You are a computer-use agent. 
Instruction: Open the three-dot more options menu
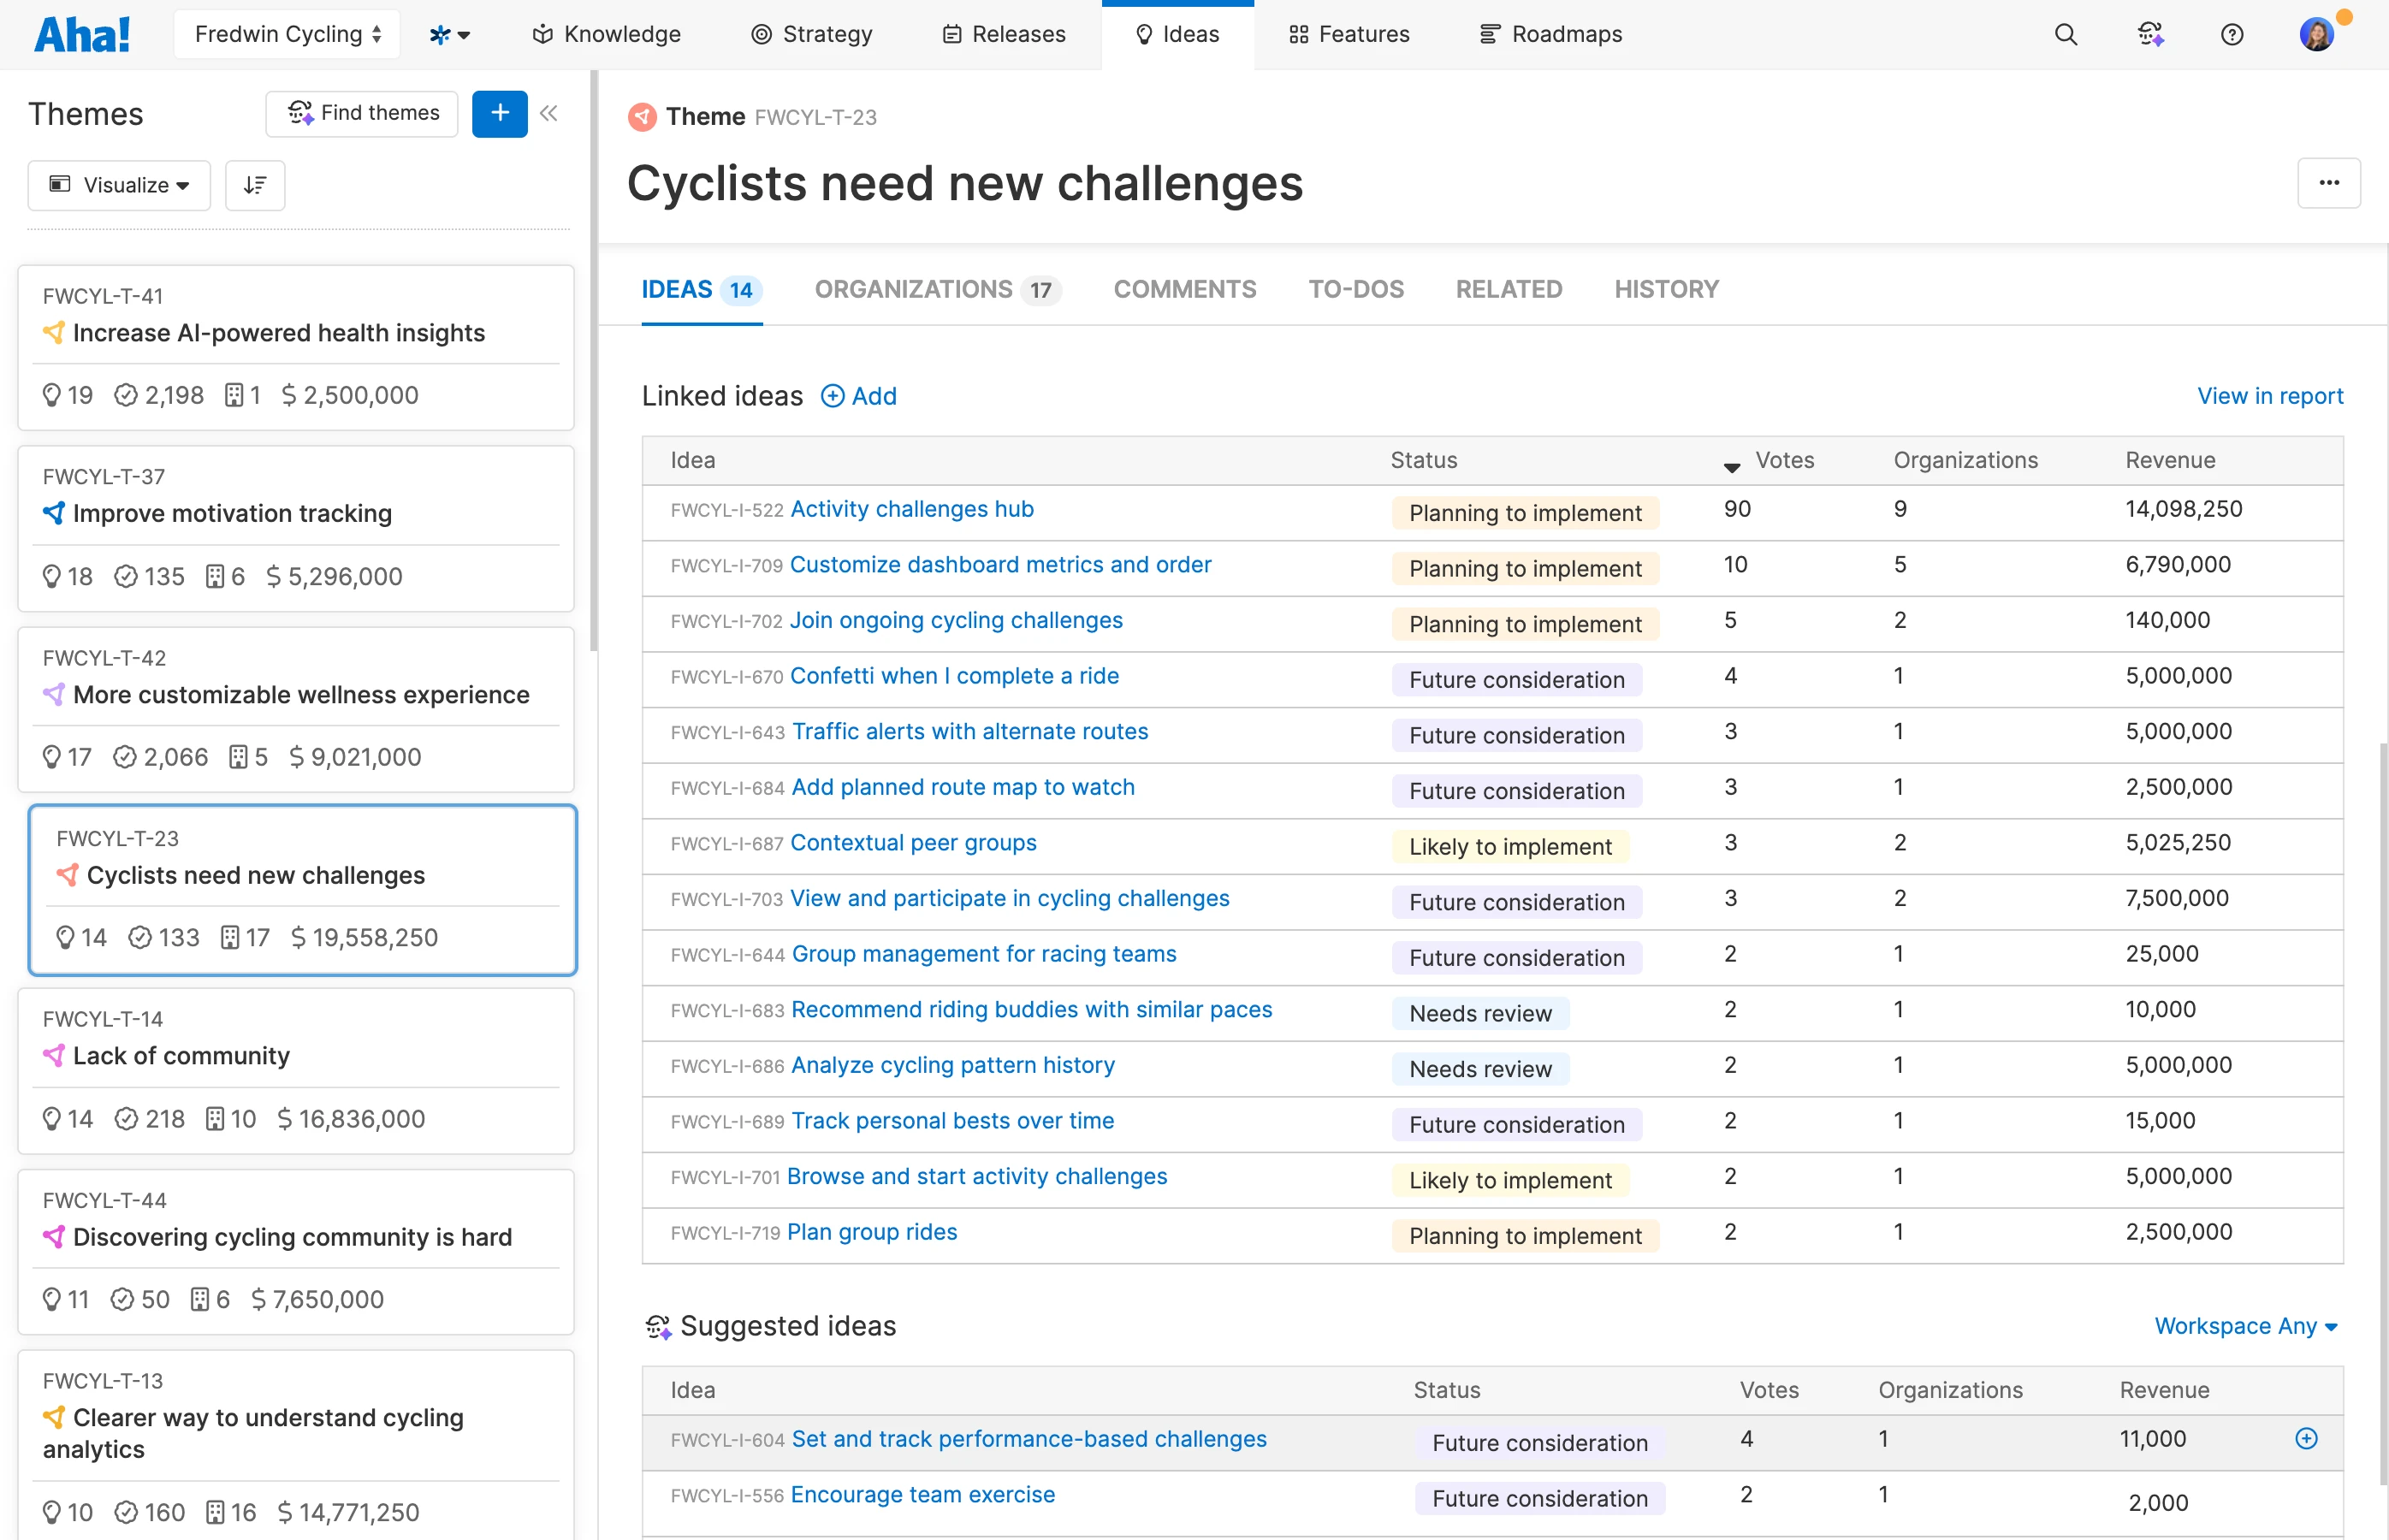(2328, 183)
